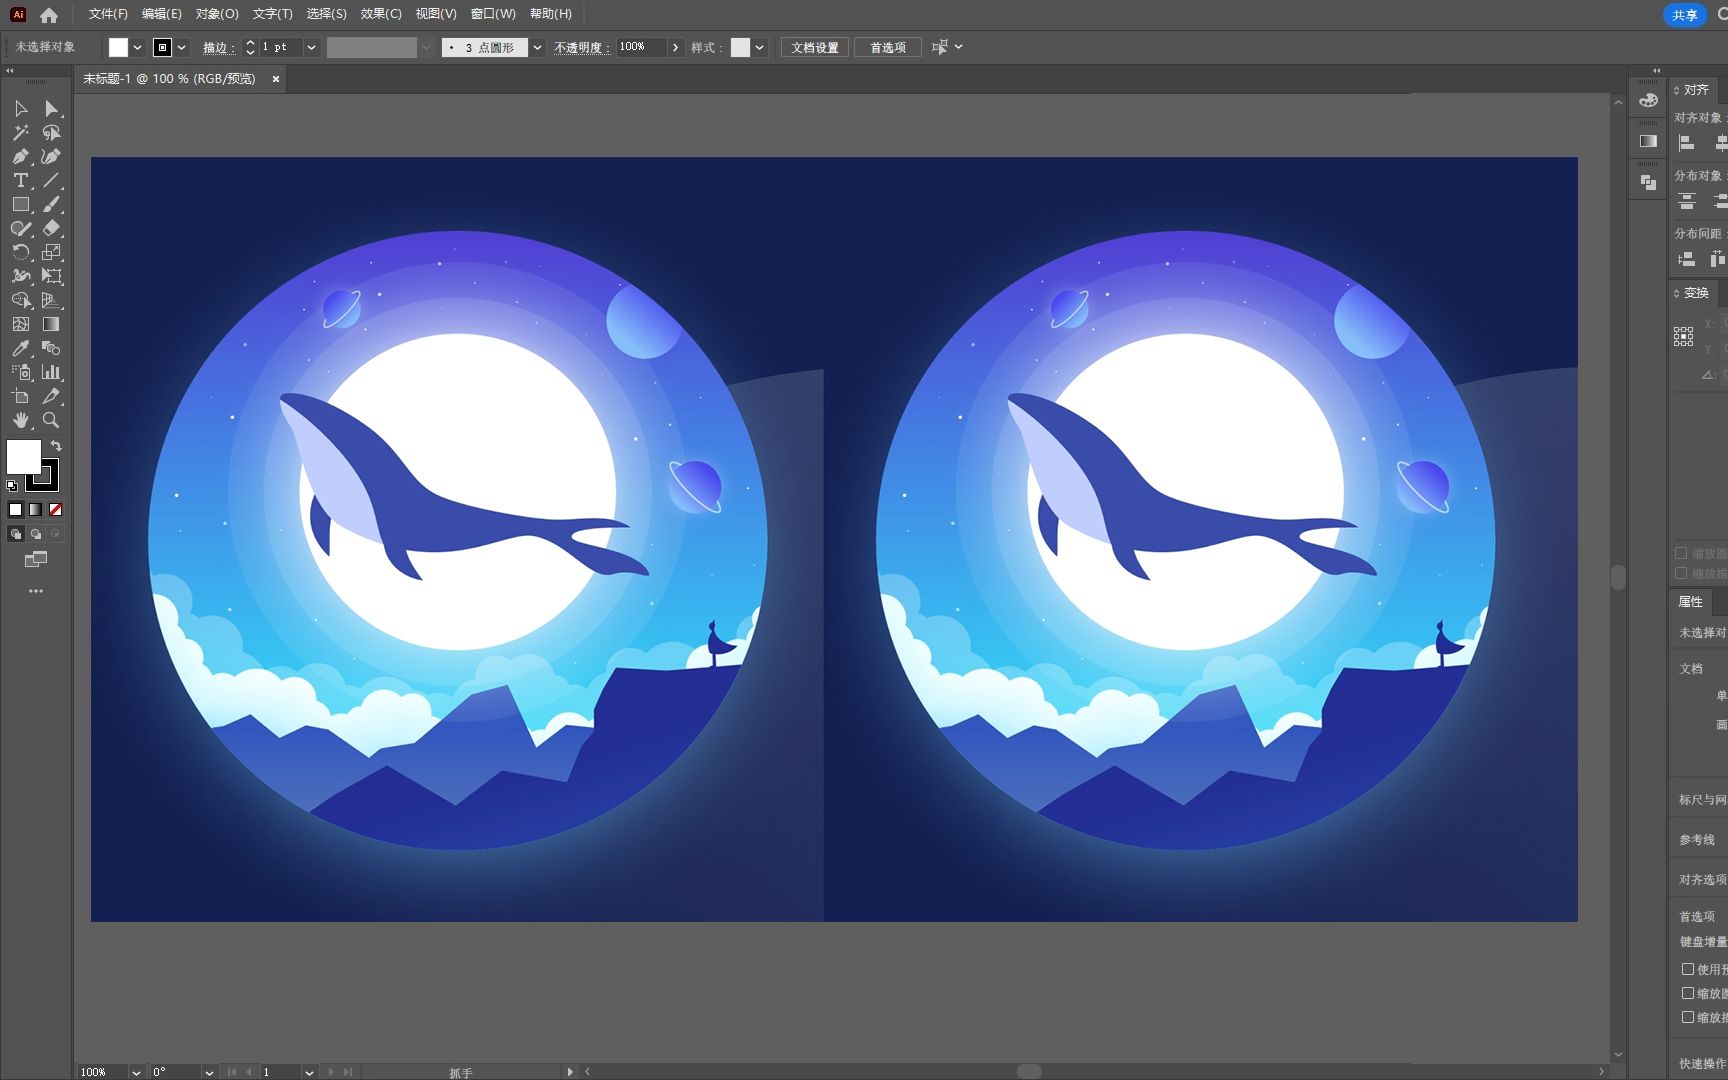1728x1080 pixels.
Task: Click the blue 共享 share button
Action: pos(1685,15)
